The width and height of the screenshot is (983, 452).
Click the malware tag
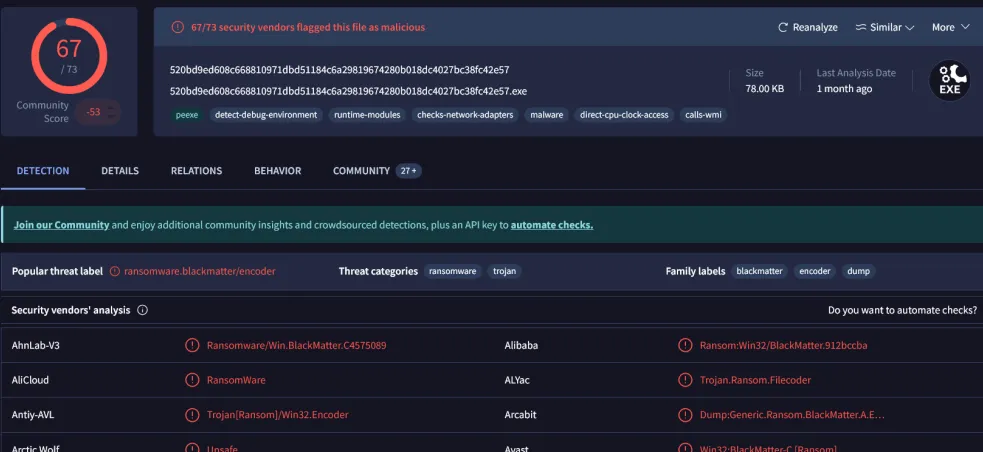pyautogui.click(x=547, y=115)
